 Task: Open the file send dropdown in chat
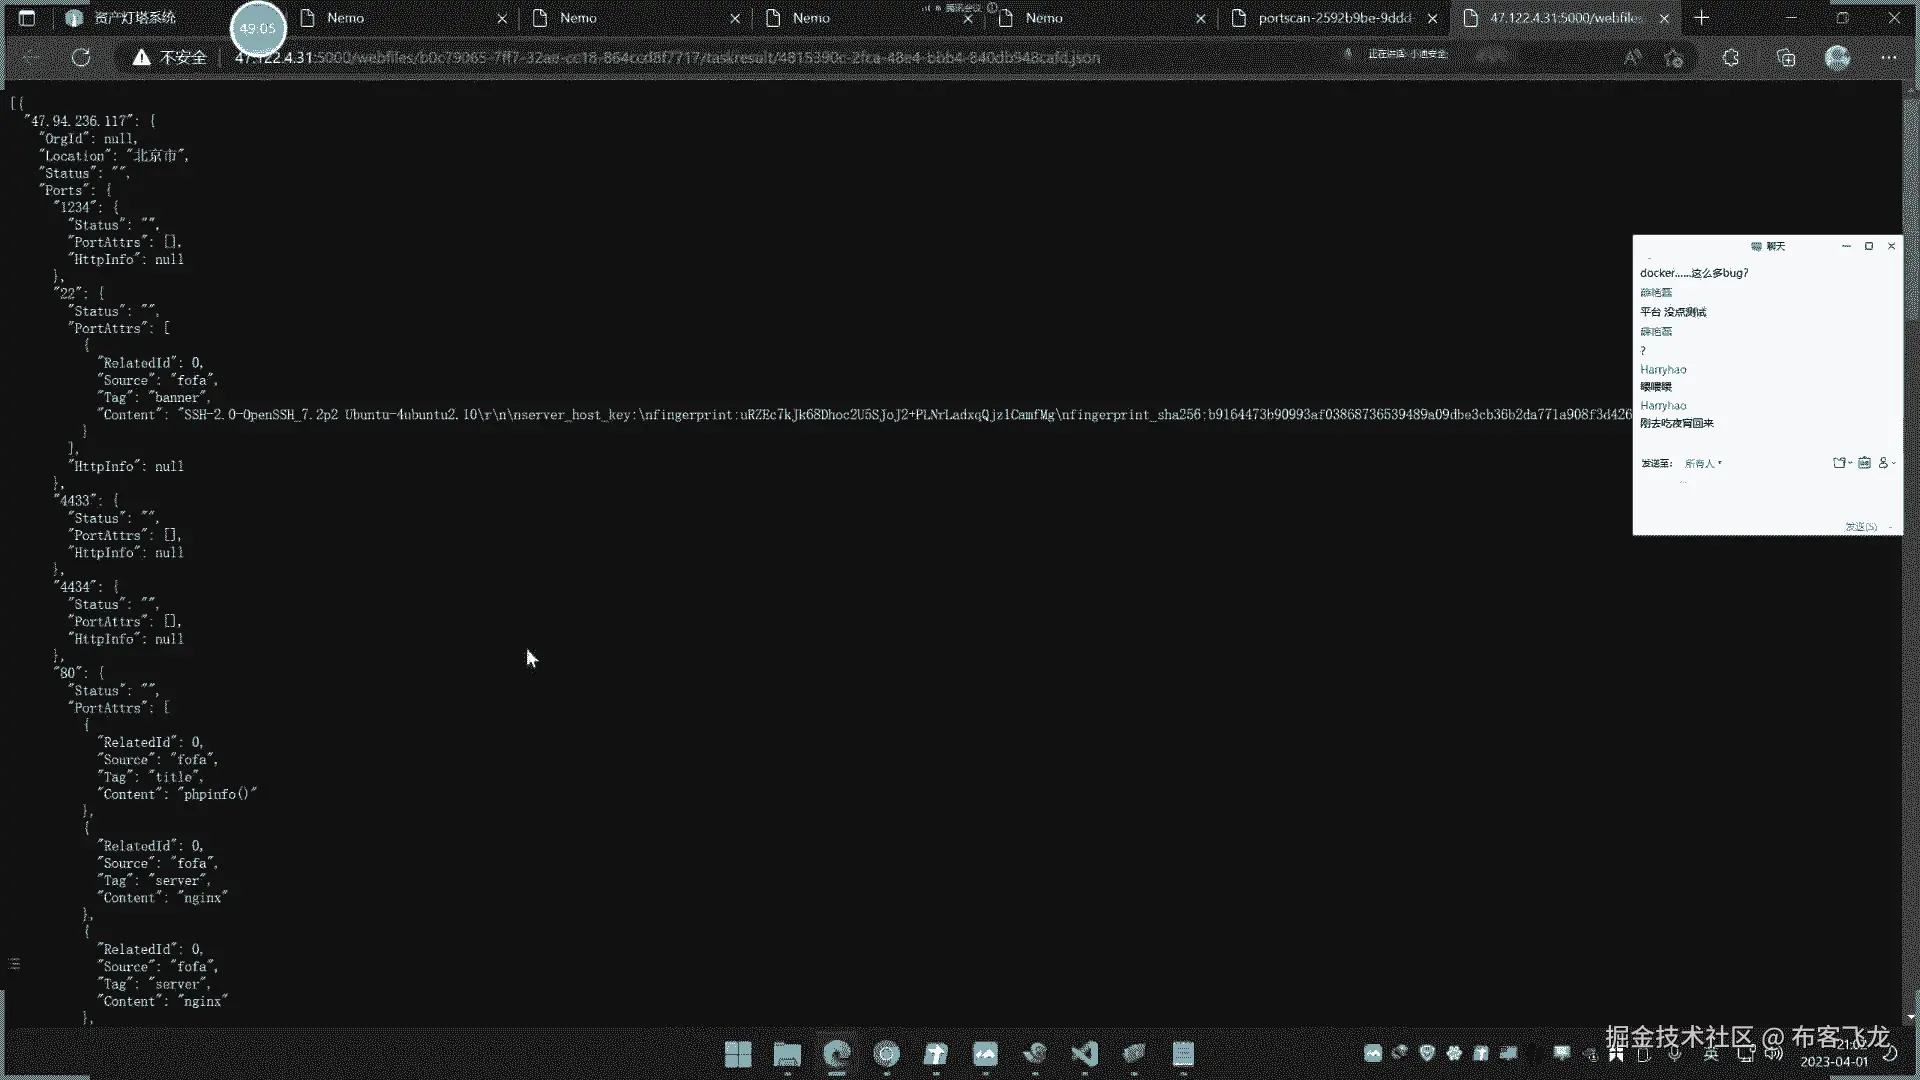pyautogui.click(x=1841, y=463)
